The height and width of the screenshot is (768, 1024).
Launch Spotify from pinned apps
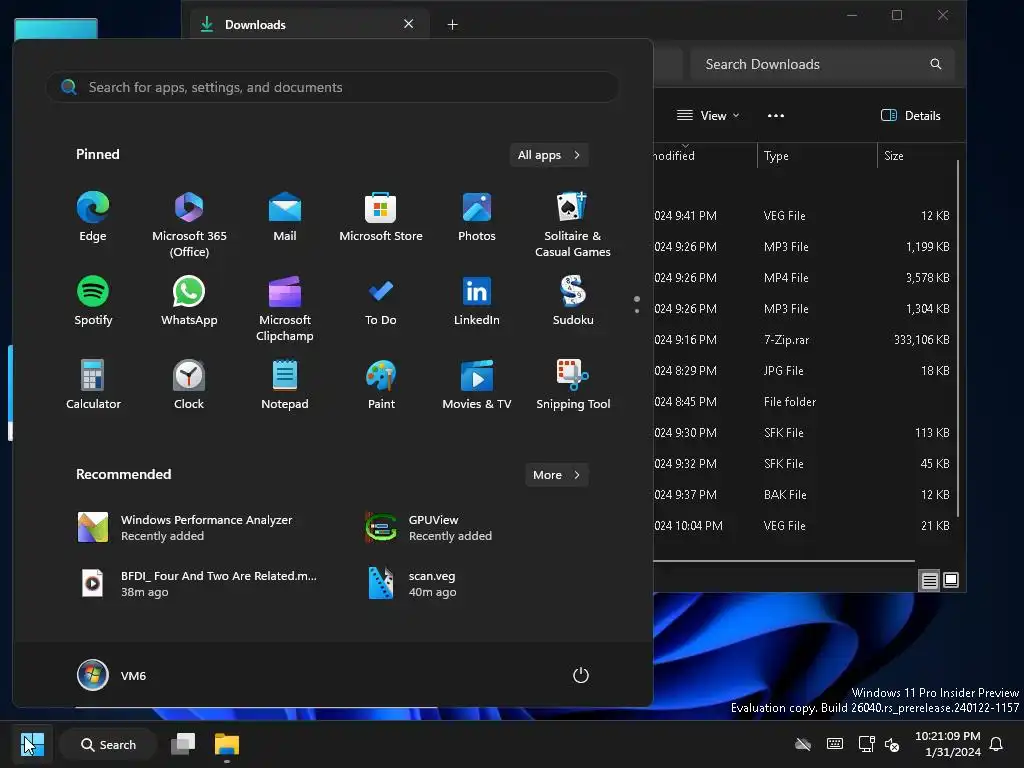tap(93, 301)
